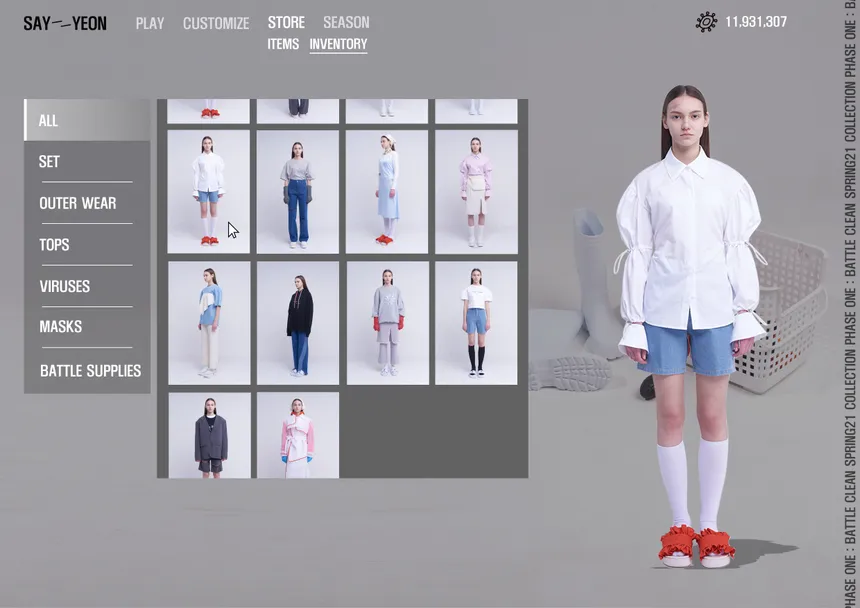The height and width of the screenshot is (608, 860).
Task: Select black hoodie with blue jeans outfit
Action: point(298,323)
